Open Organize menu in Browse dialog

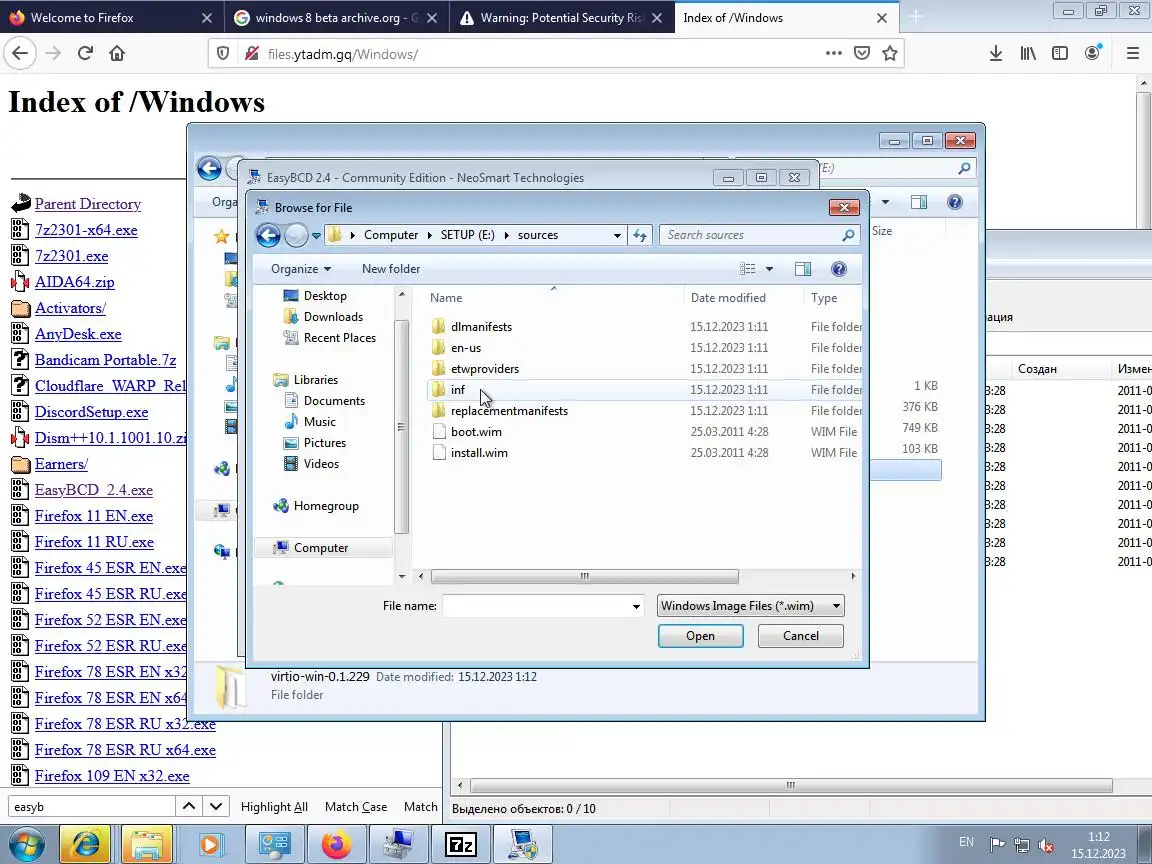pyautogui.click(x=300, y=269)
